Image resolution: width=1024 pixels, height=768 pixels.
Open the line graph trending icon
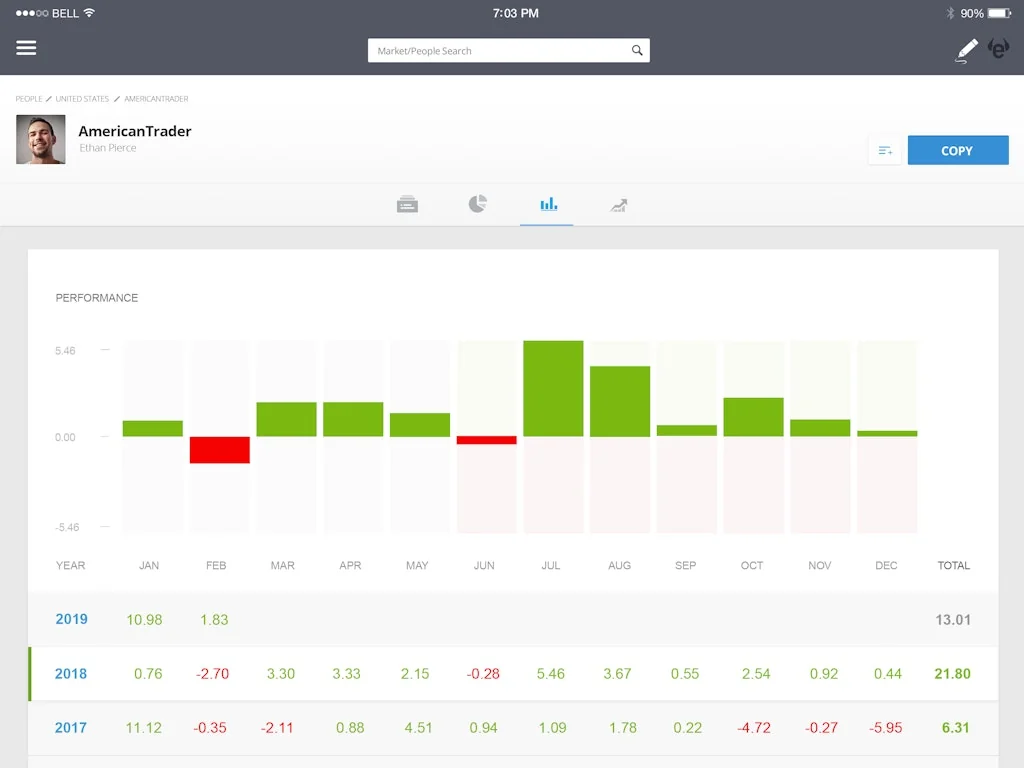pos(617,203)
